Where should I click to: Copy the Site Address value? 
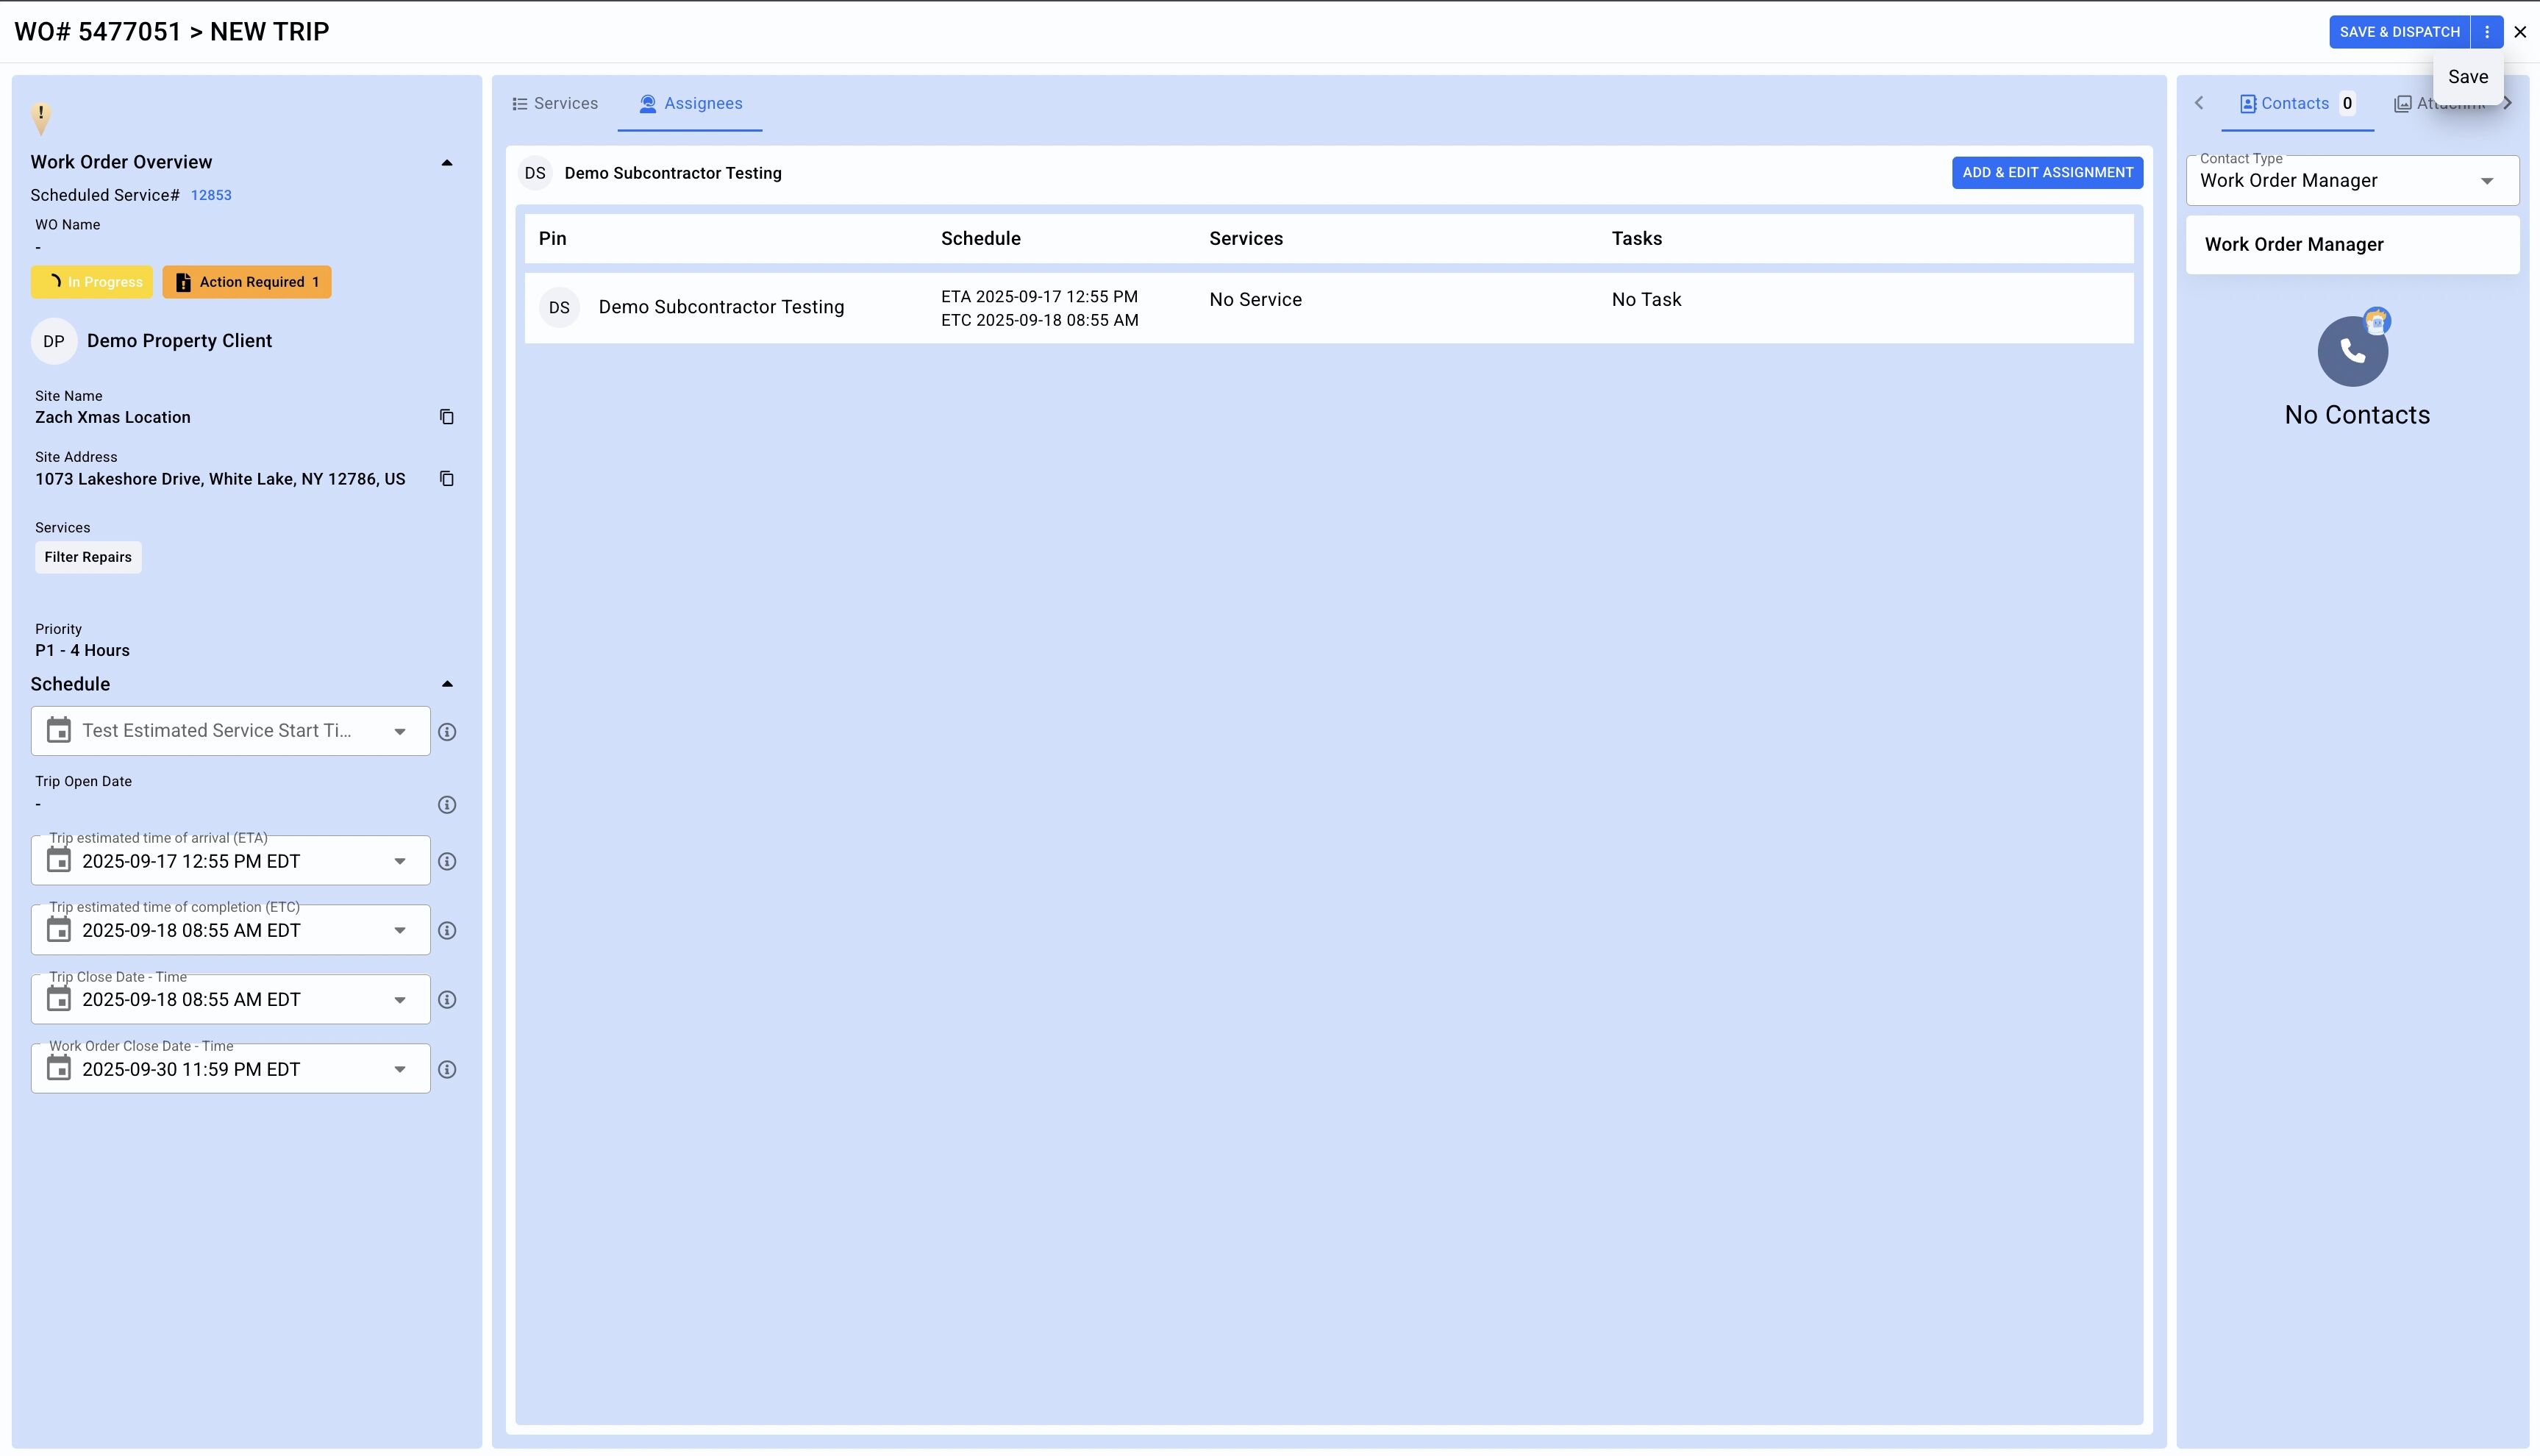[x=447, y=479]
